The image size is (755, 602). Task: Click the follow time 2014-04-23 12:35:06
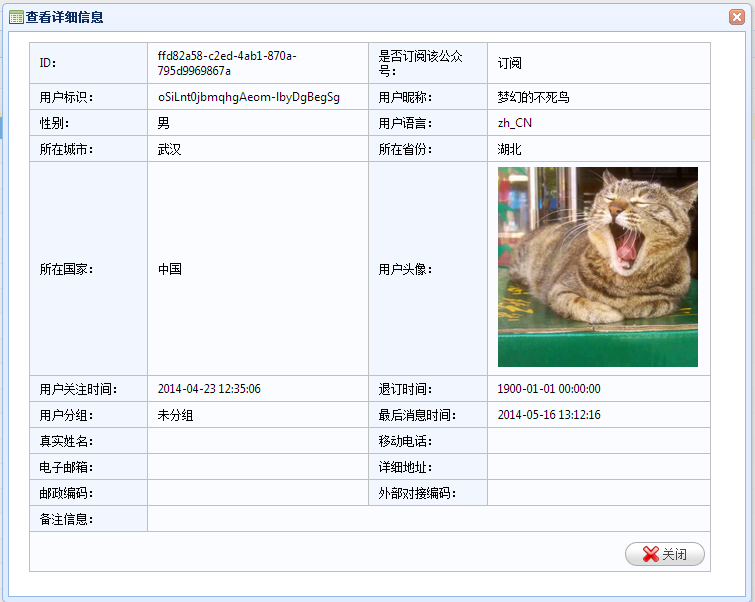pyautogui.click(x=209, y=389)
